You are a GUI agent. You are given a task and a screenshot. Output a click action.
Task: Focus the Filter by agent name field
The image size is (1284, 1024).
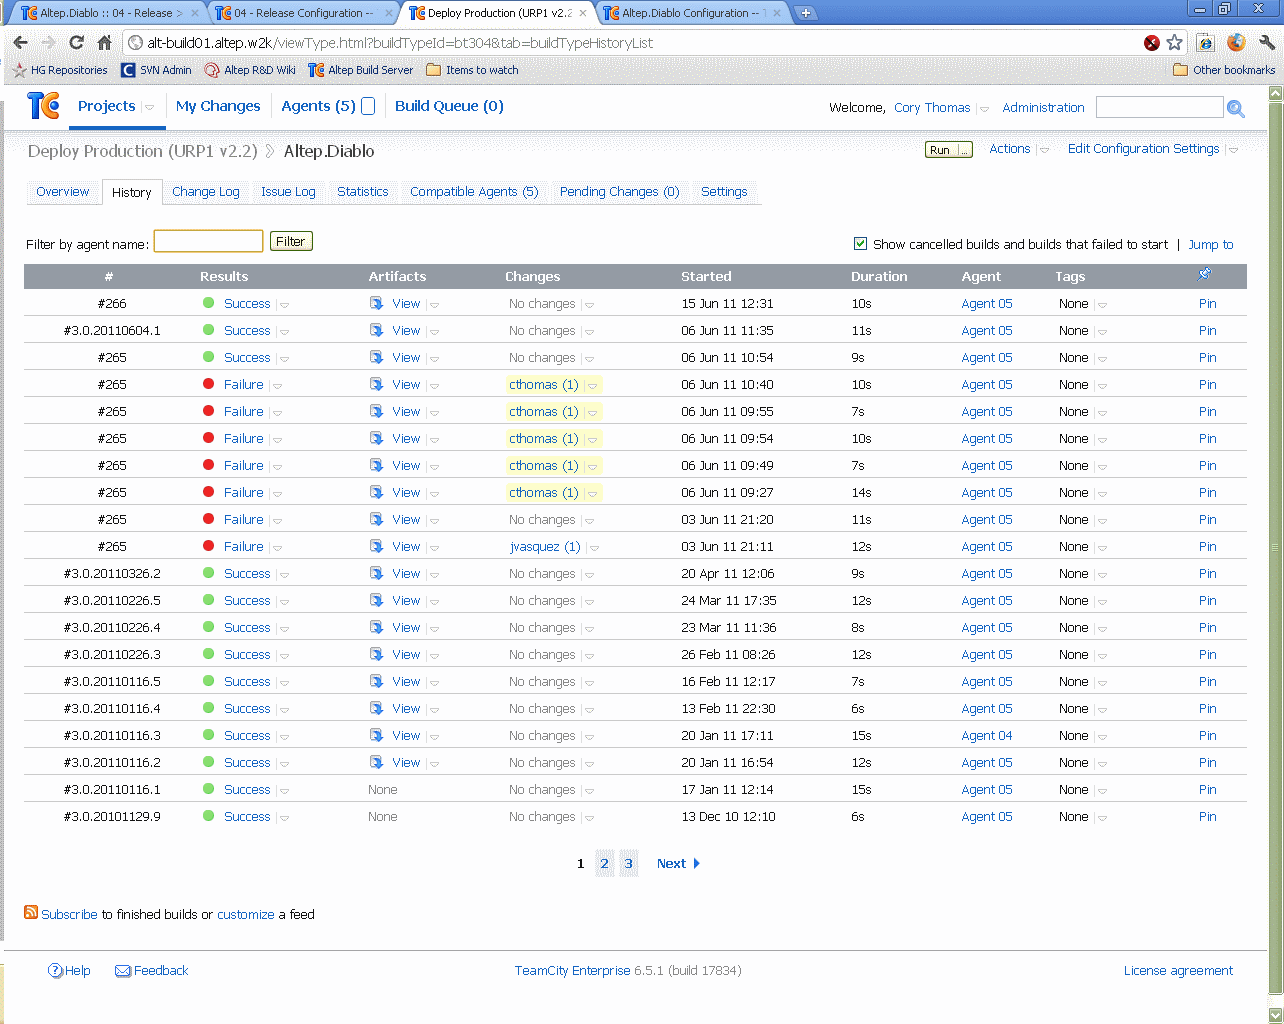click(x=208, y=241)
